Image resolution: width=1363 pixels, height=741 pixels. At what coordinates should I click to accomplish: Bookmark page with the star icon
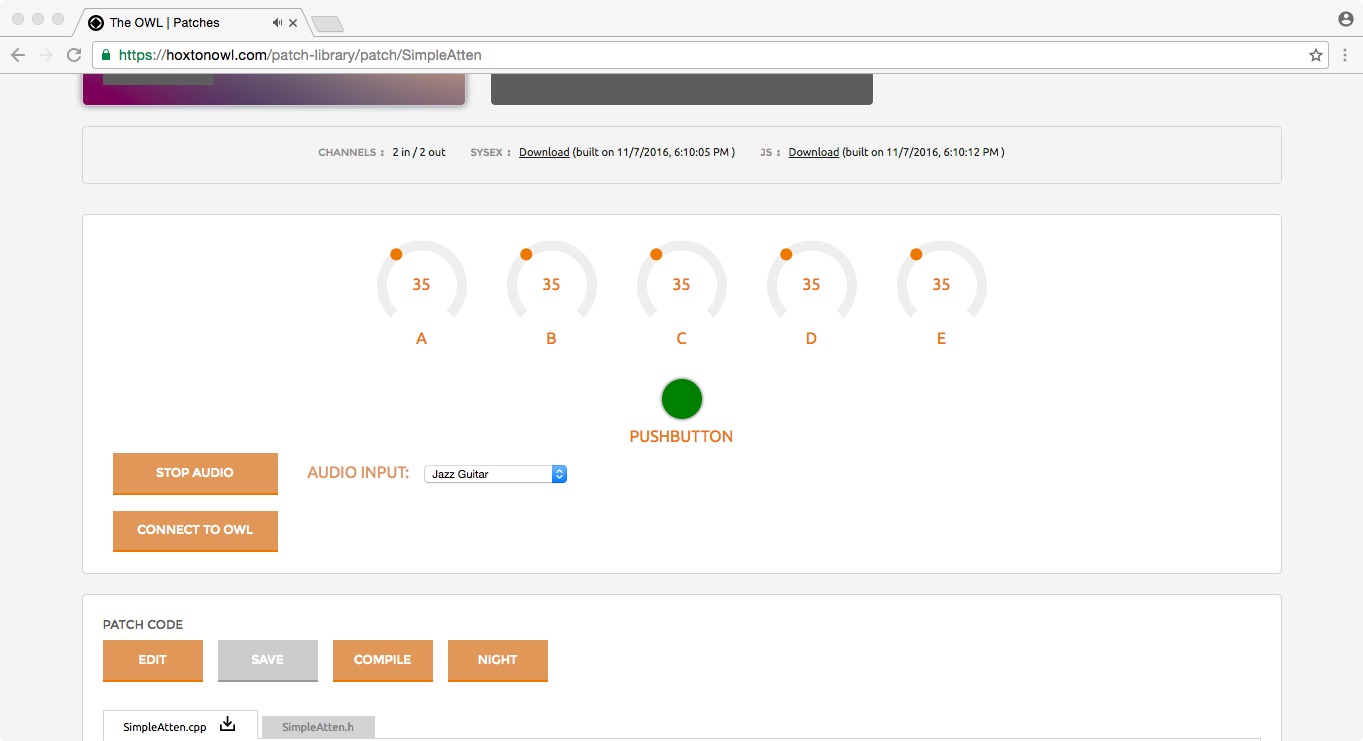pos(1316,56)
